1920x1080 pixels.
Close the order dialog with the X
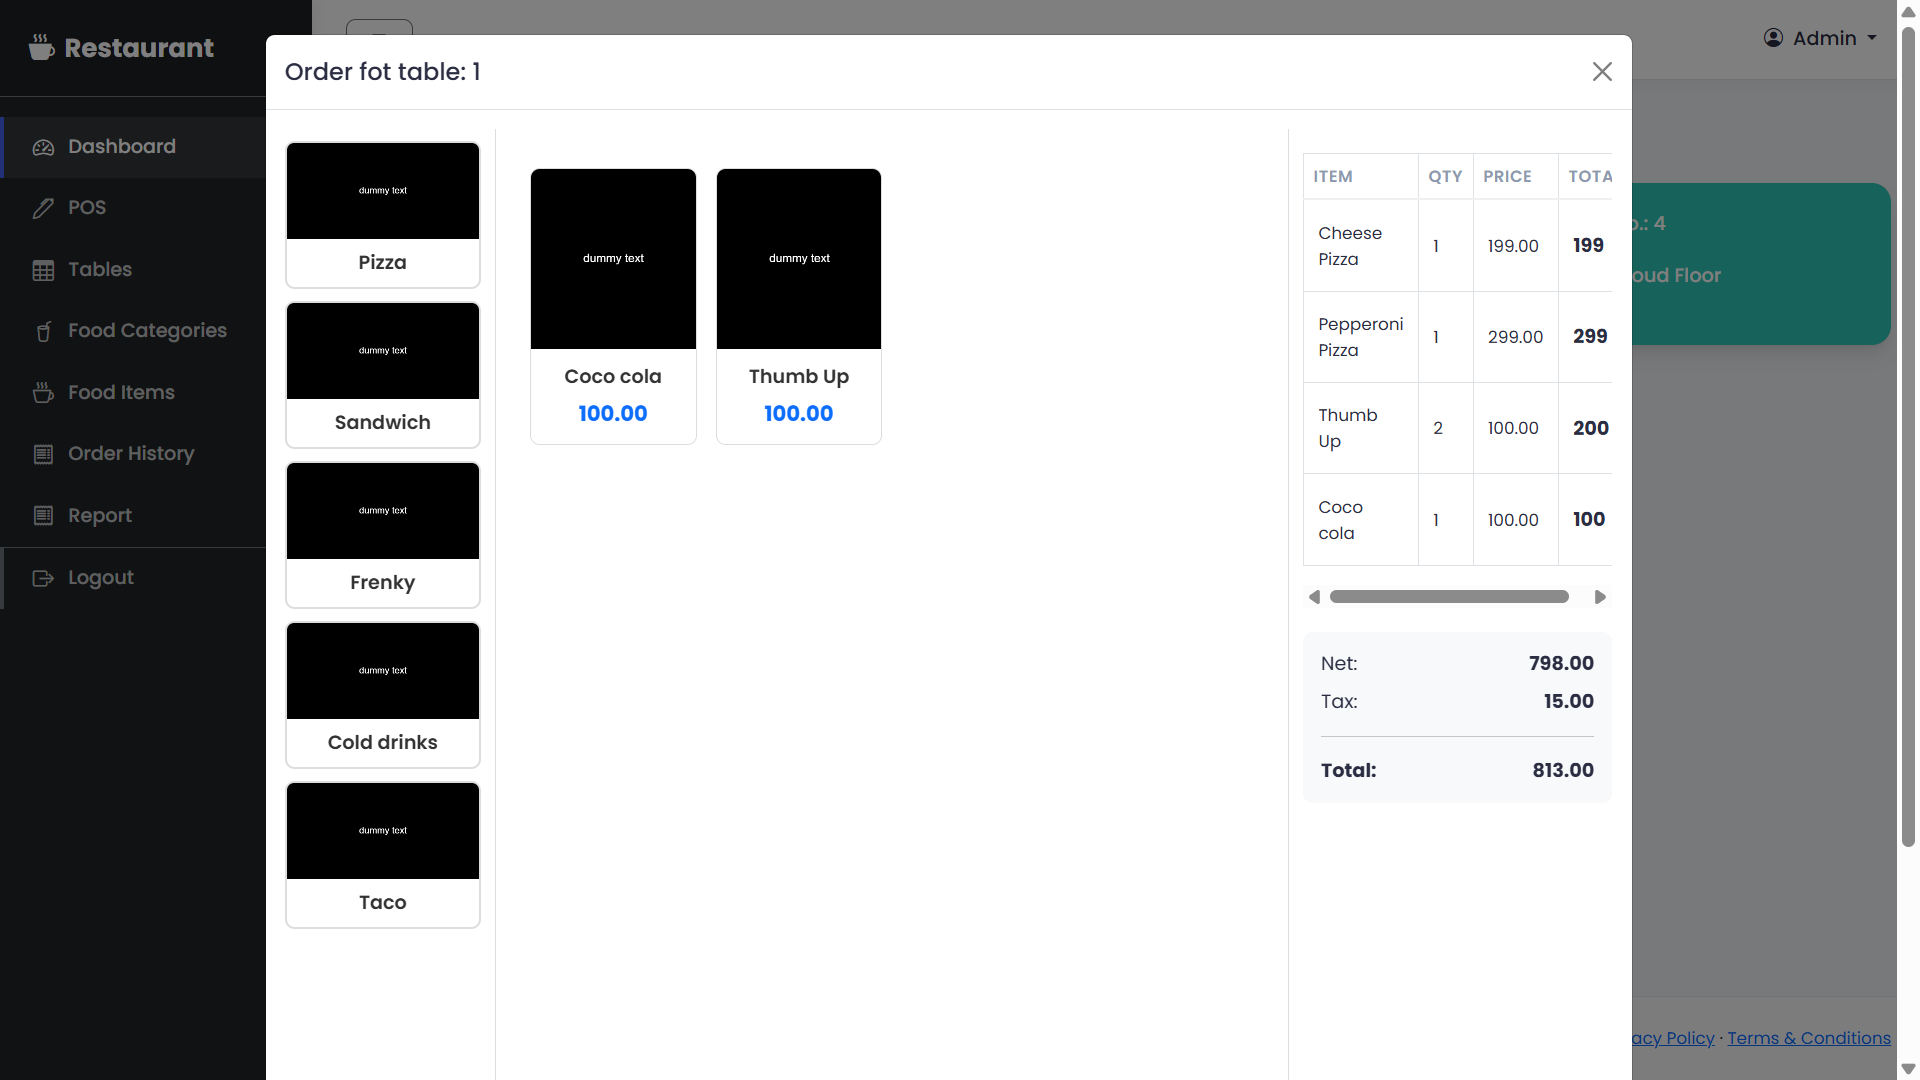tap(1602, 71)
